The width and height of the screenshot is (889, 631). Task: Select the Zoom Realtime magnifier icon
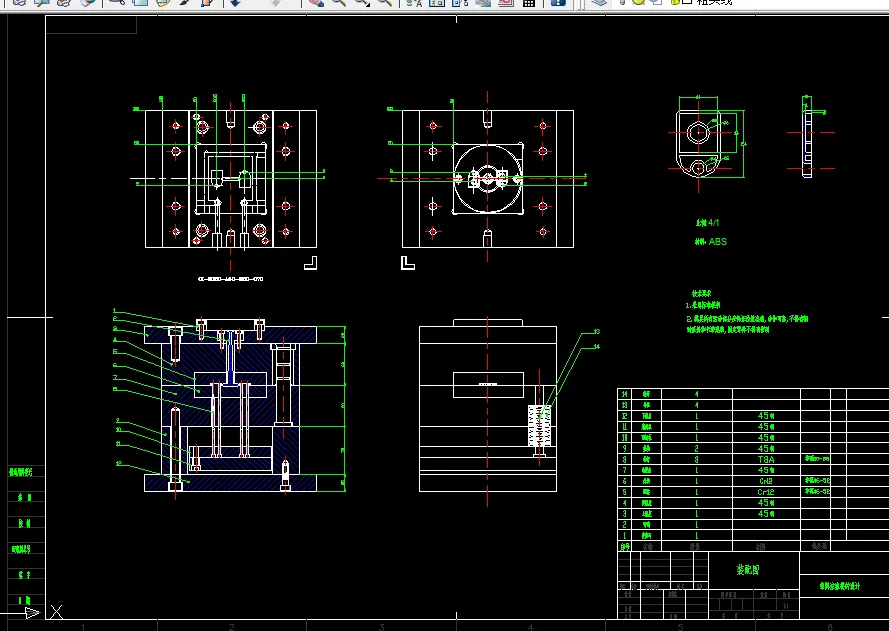click(x=338, y=2)
